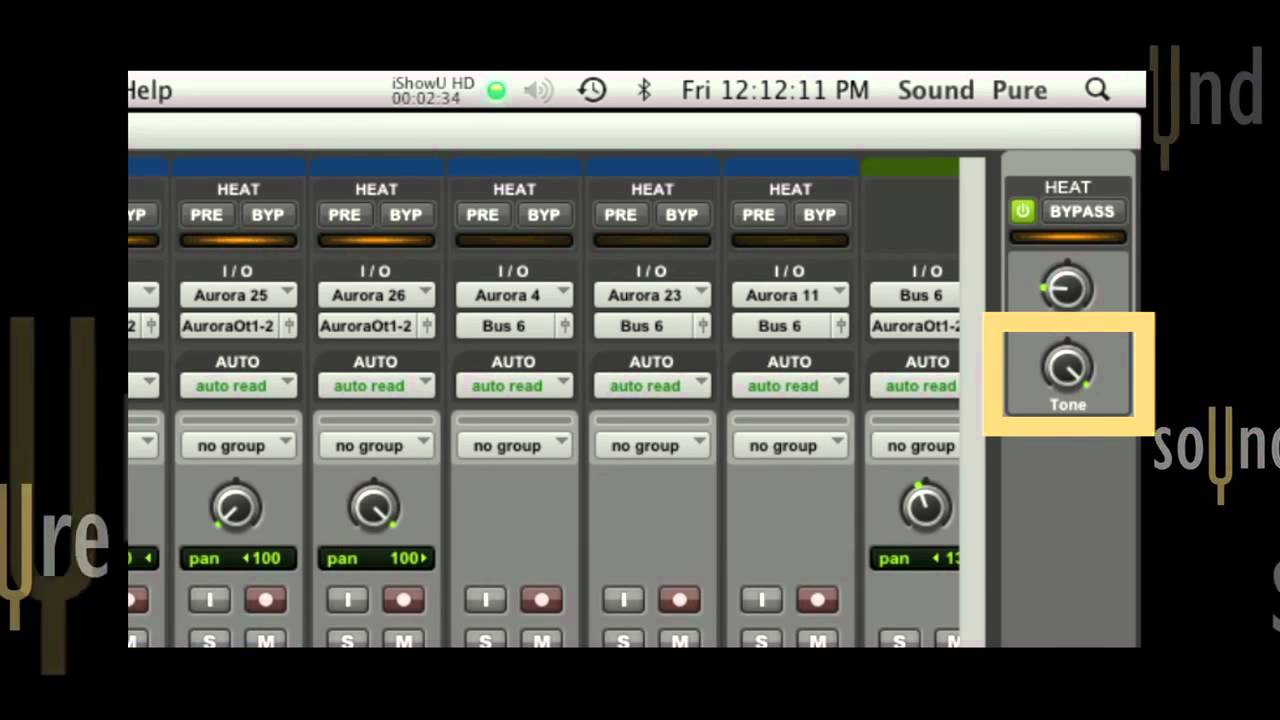Toggle BYP on the Aurora 11 channel

819,214
